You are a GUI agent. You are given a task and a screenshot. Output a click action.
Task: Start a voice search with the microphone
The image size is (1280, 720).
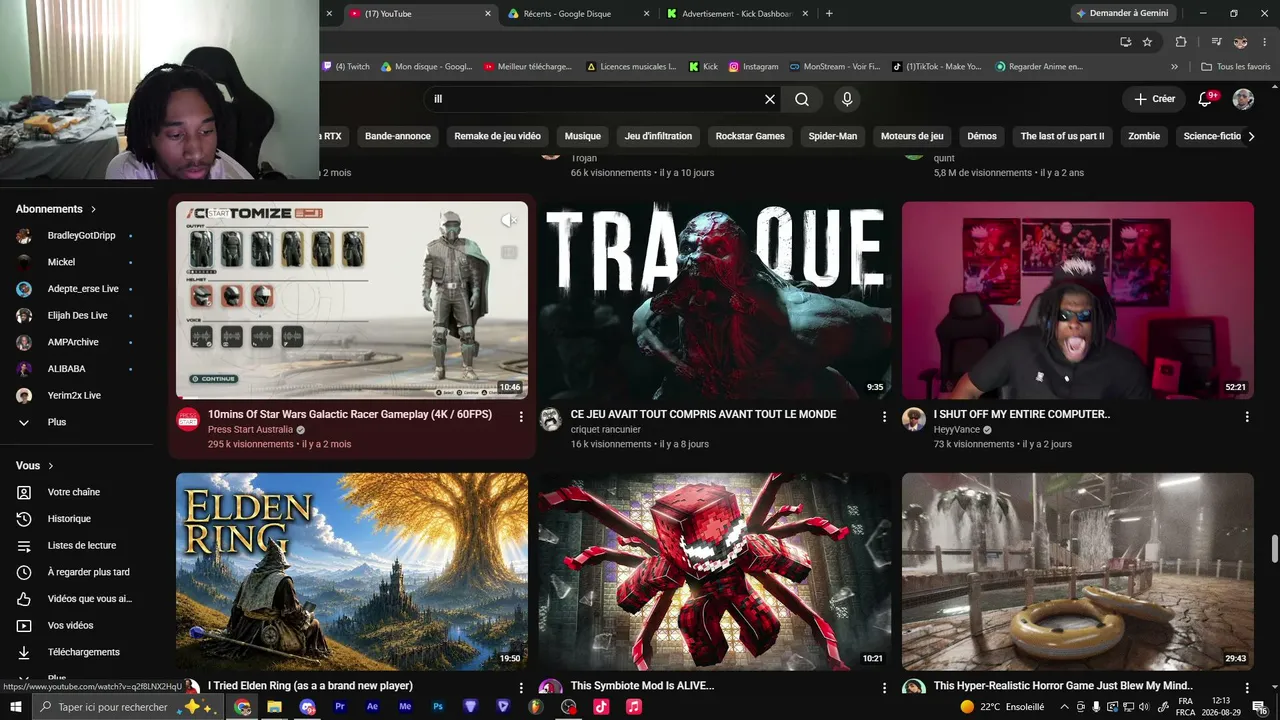click(x=847, y=99)
